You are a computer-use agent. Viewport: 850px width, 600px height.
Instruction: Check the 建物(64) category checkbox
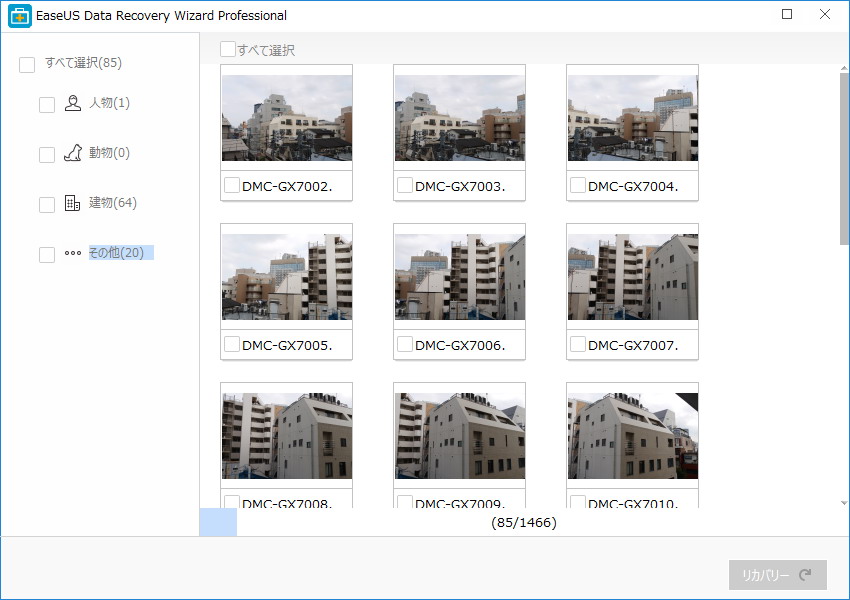tap(47, 204)
